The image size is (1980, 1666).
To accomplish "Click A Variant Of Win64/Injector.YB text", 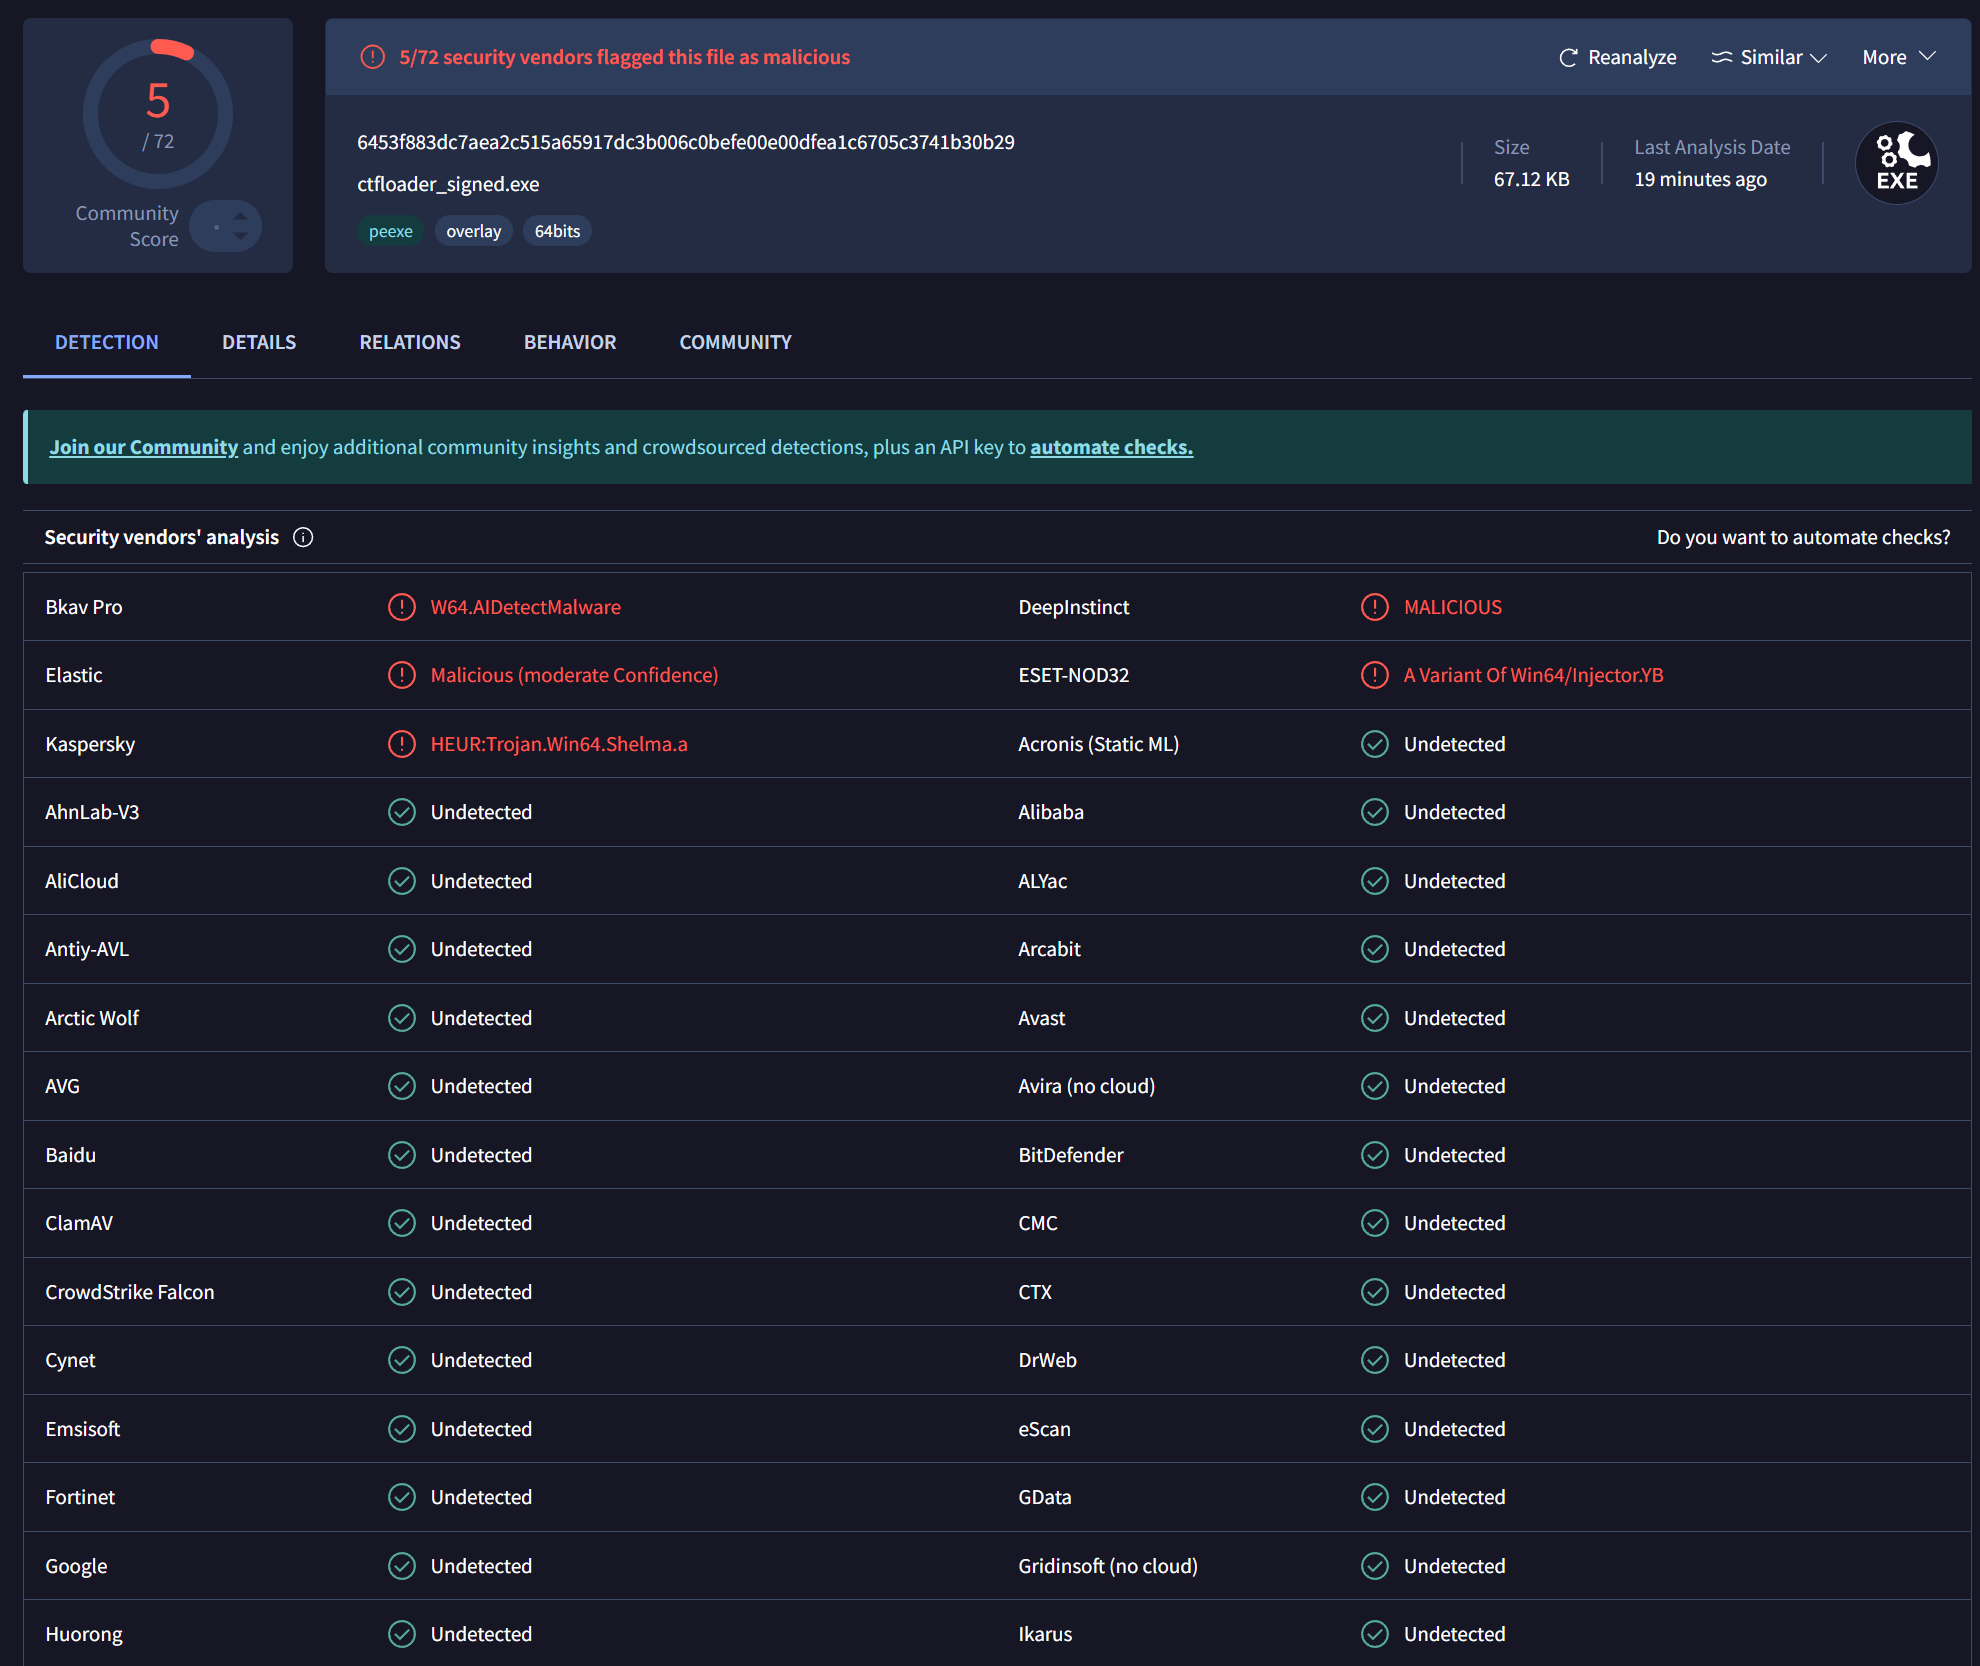I will coord(1533,675).
